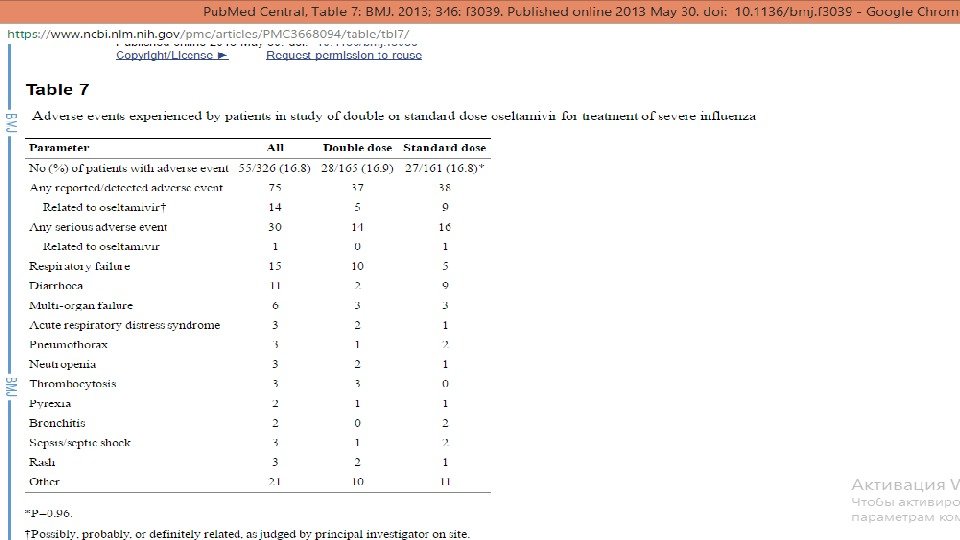Click the page URL in address bar
960x540 pixels.
coord(208,34)
